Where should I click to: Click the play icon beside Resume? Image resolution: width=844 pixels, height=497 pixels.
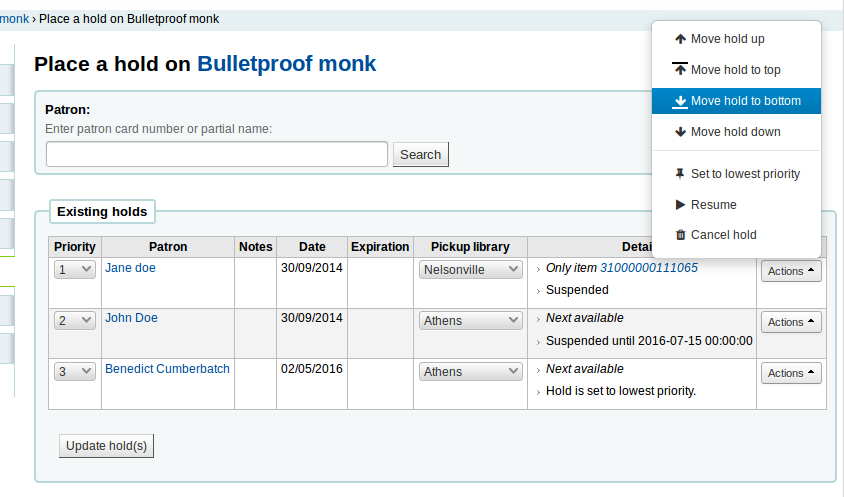tap(680, 205)
